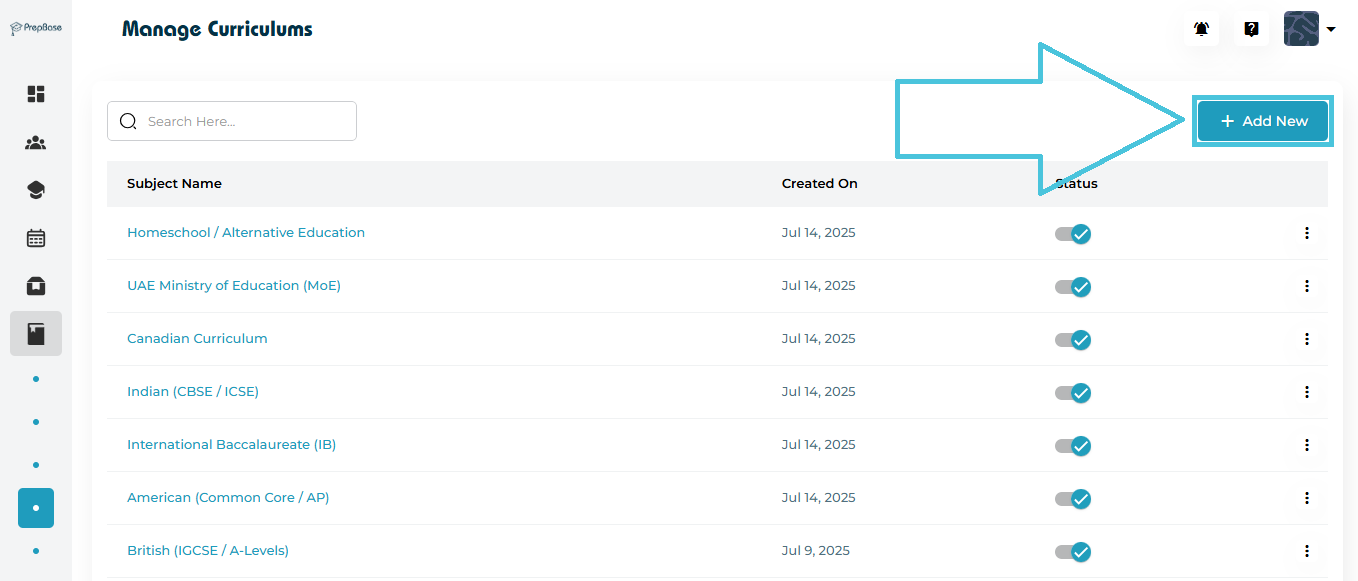Open the calendar icon in sidebar
The height and width of the screenshot is (581, 1358).
(36, 238)
